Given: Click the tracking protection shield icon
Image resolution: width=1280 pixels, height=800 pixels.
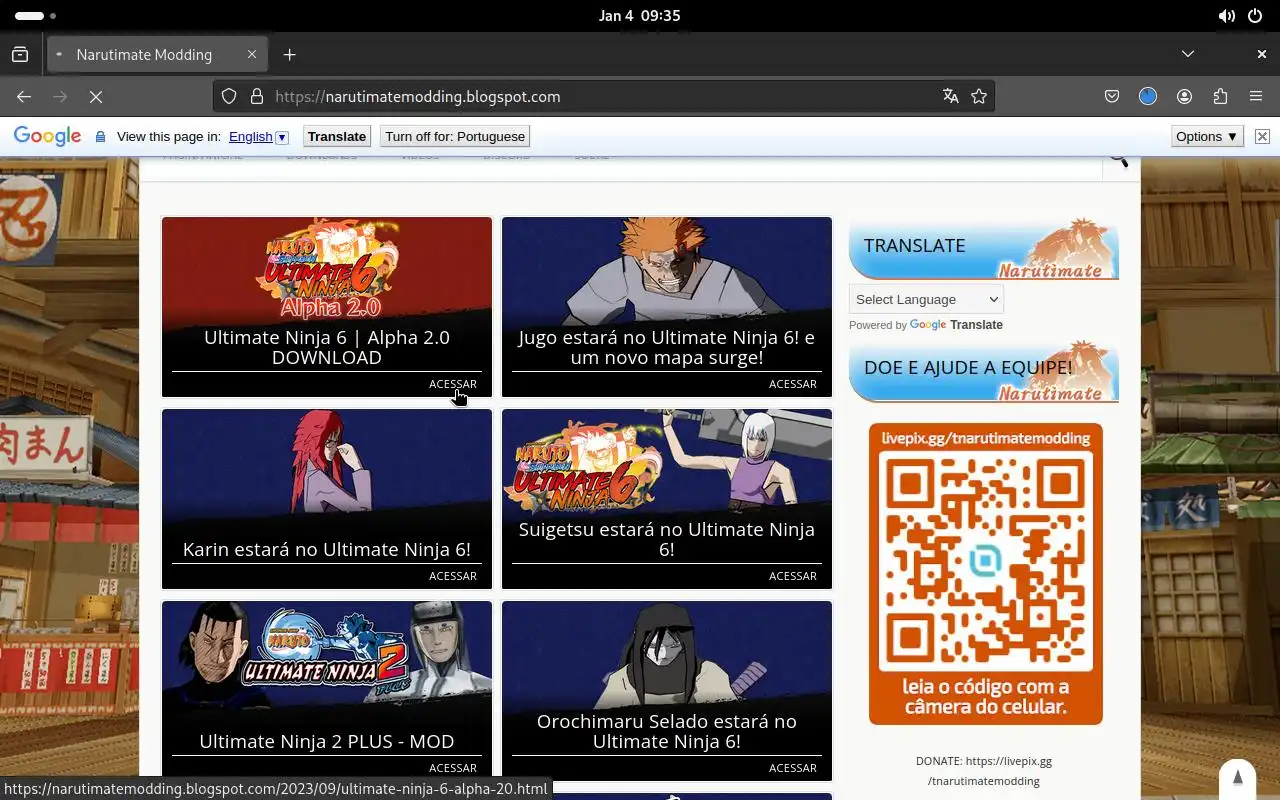Looking at the screenshot, I should pos(229,96).
